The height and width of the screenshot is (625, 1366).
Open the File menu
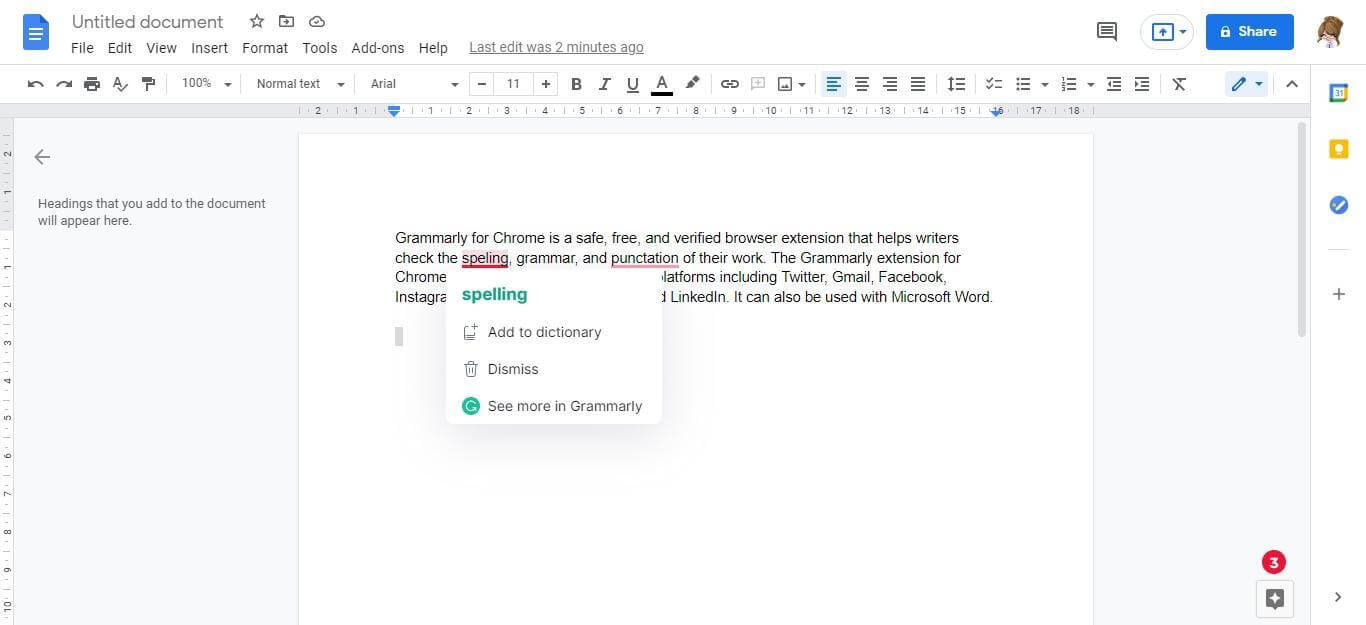point(82,48)
